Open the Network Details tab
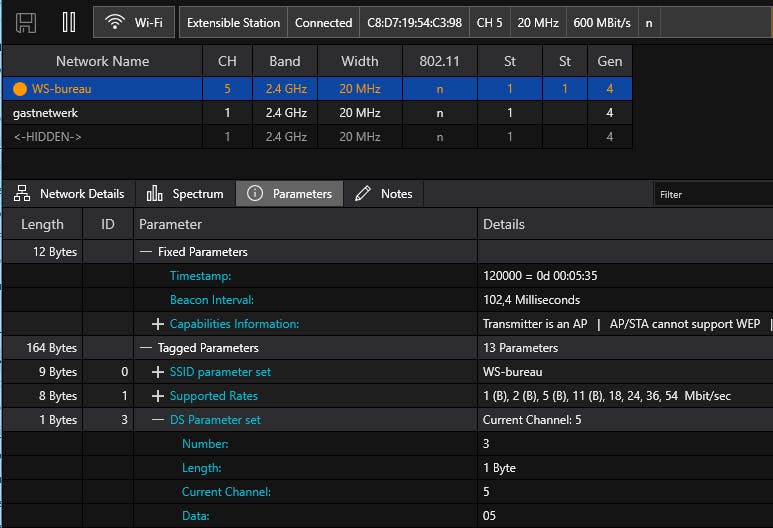 click(x=69, y=194)
